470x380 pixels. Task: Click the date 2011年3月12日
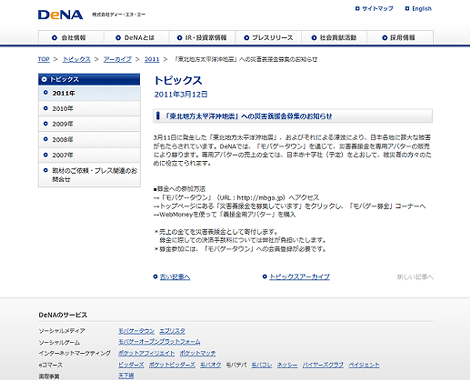(x=181, y=95)
